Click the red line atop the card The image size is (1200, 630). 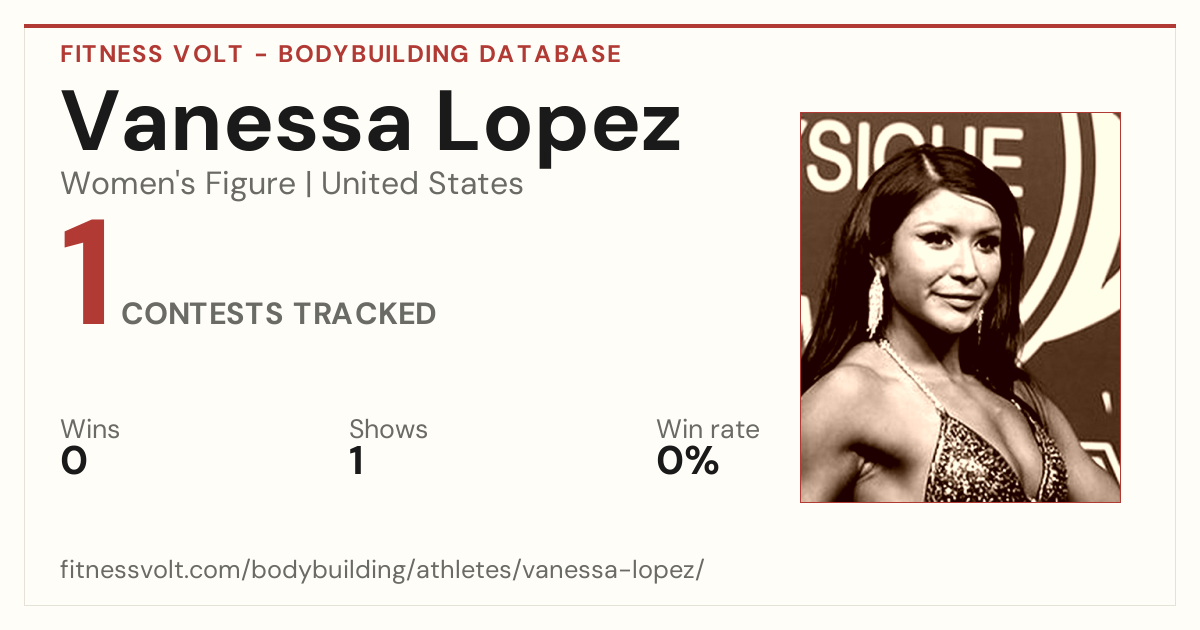tap(600, 26)
